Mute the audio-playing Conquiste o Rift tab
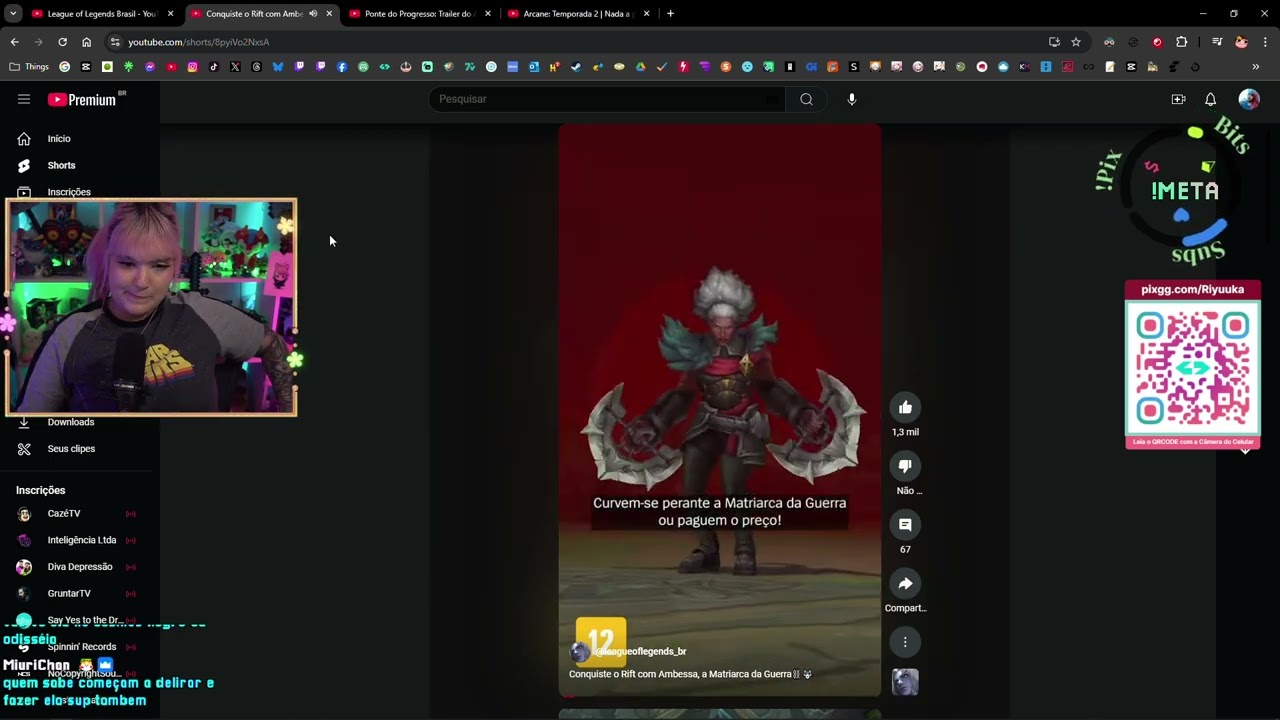 pyautogui.click(x=313, y=14)
